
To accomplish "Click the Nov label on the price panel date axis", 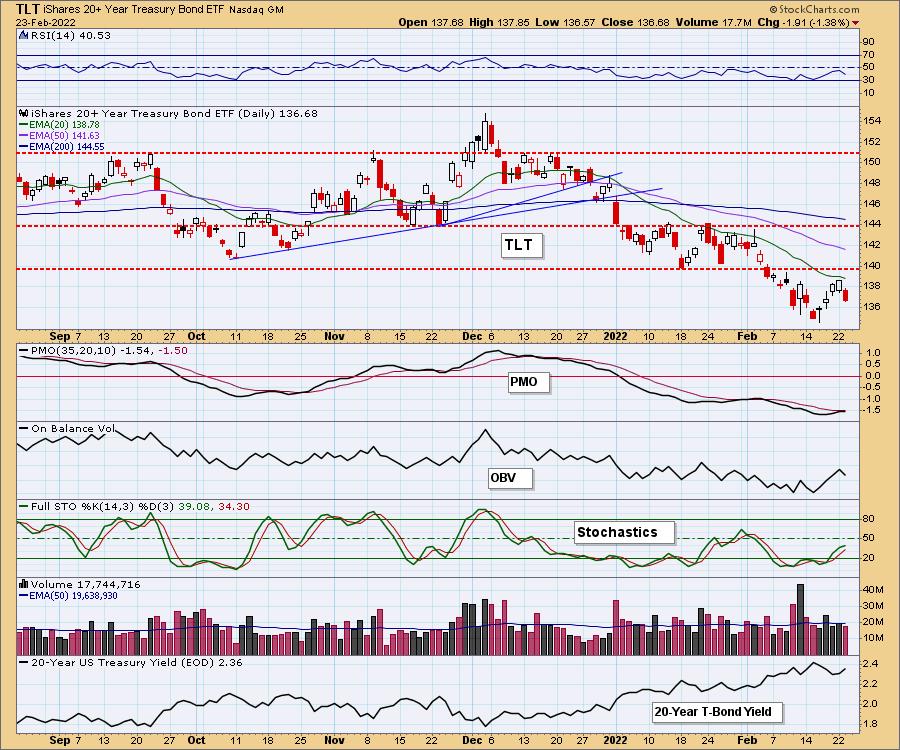I will [x=334, y=337].
